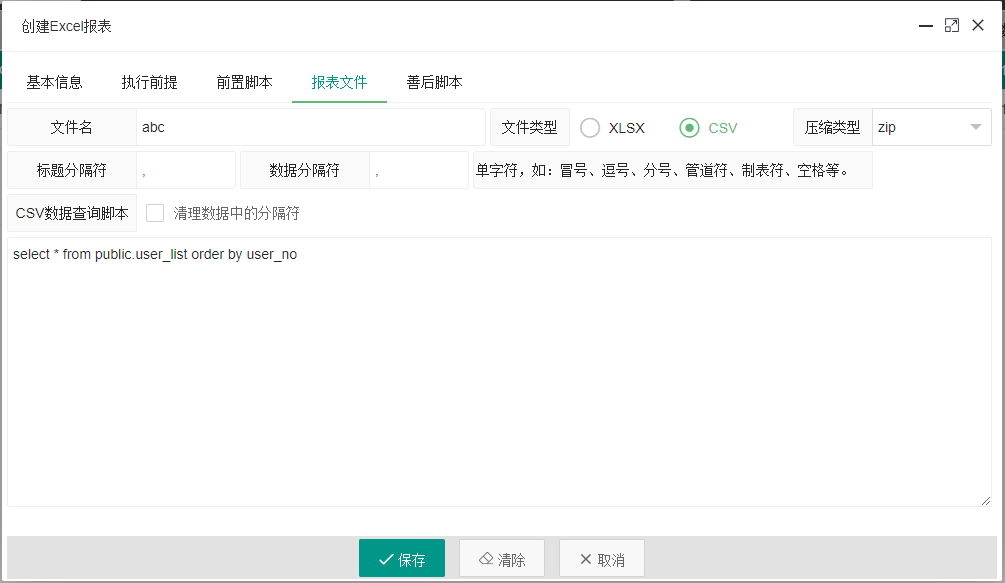1005x583 pixels.
Task: Click the 文件名 label
Action: click(72, 127)
